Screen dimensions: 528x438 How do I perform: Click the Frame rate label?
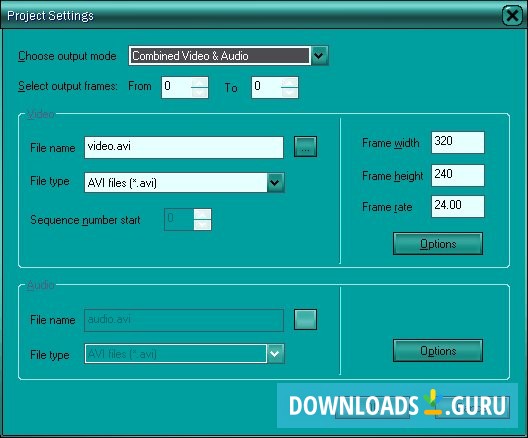click(387, 207)
